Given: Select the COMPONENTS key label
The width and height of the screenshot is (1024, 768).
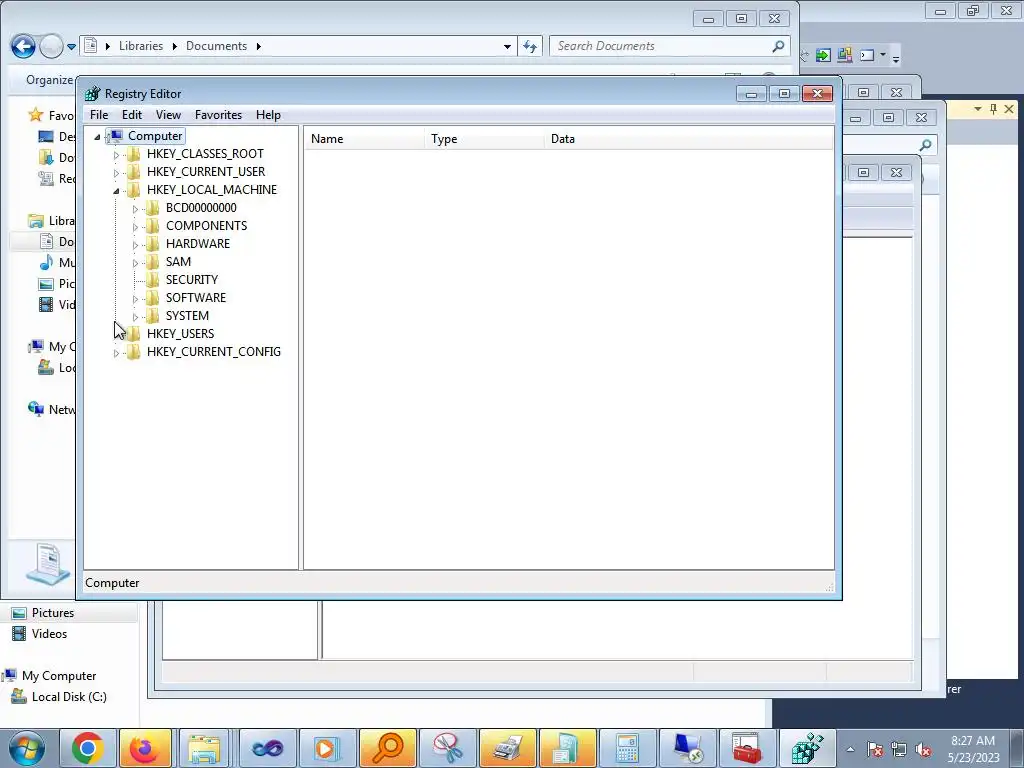Looking at the screenshot, I should (206, 226).
